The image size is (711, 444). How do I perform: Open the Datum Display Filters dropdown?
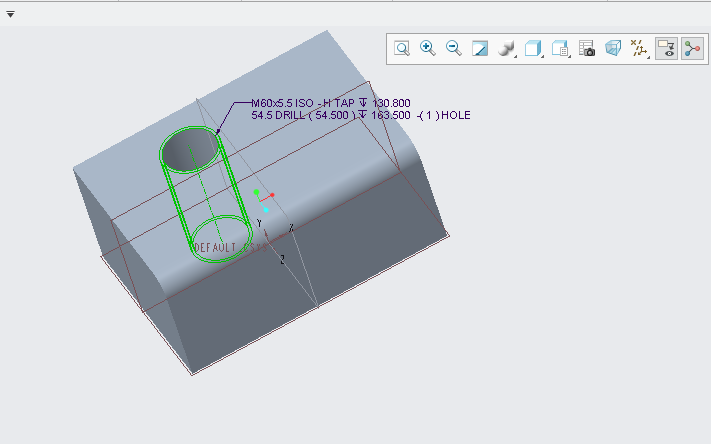[640, 48]
